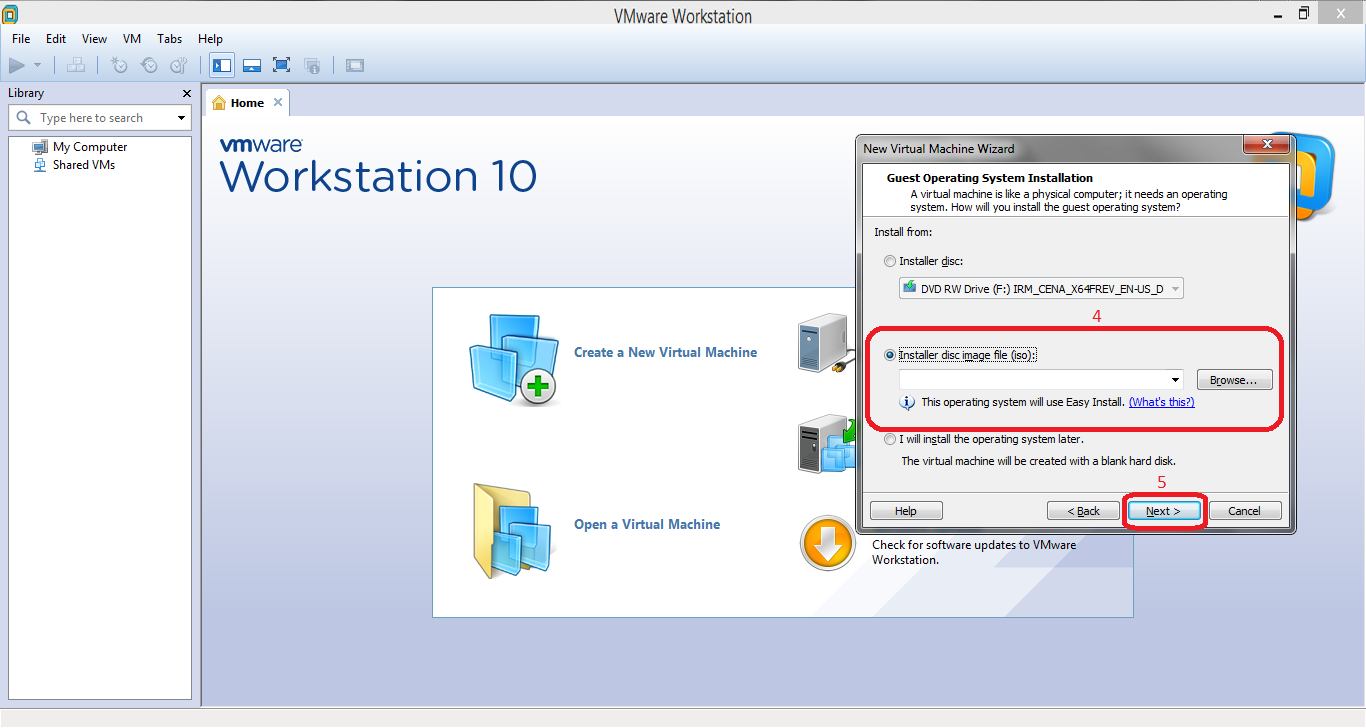The width and height of the screenshot is (1366, 728).
Task: Click 'Check for software updates to VMware Workstation' text
Action: point(974,552)
